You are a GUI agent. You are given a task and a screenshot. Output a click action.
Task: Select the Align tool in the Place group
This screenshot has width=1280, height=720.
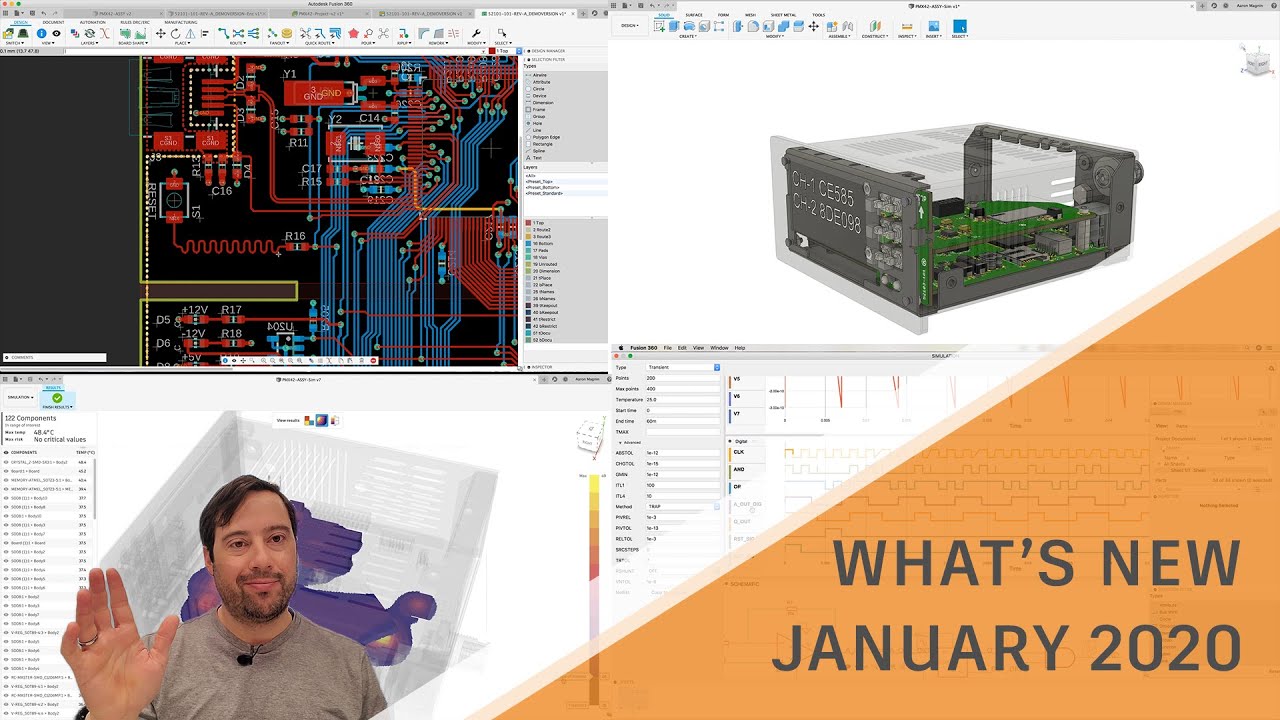(205, 34)
